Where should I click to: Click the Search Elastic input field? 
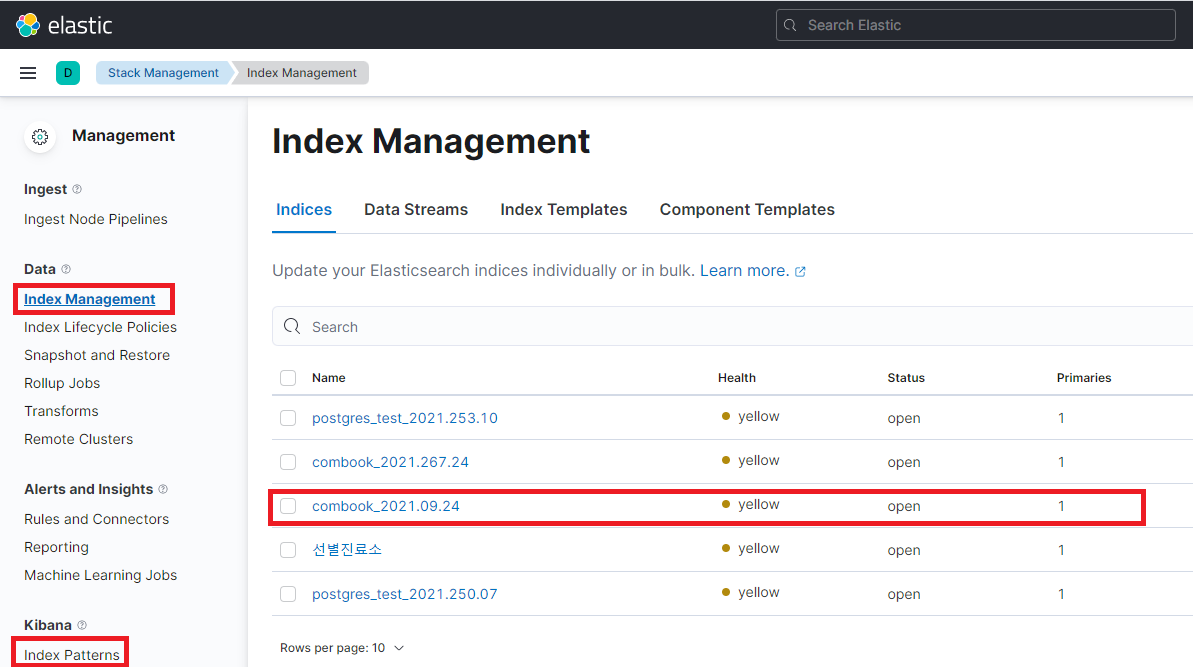pyautogui.click(x=975, y=25)
